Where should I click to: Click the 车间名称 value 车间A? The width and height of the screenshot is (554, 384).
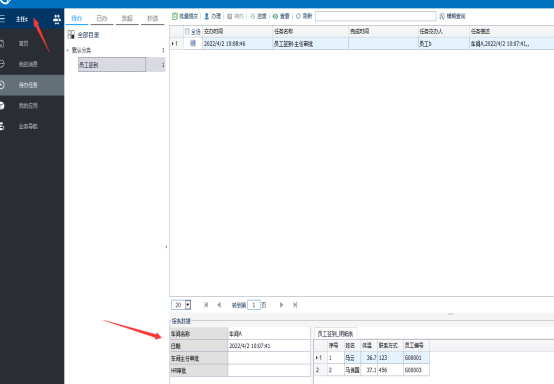(x=269, y=334)
